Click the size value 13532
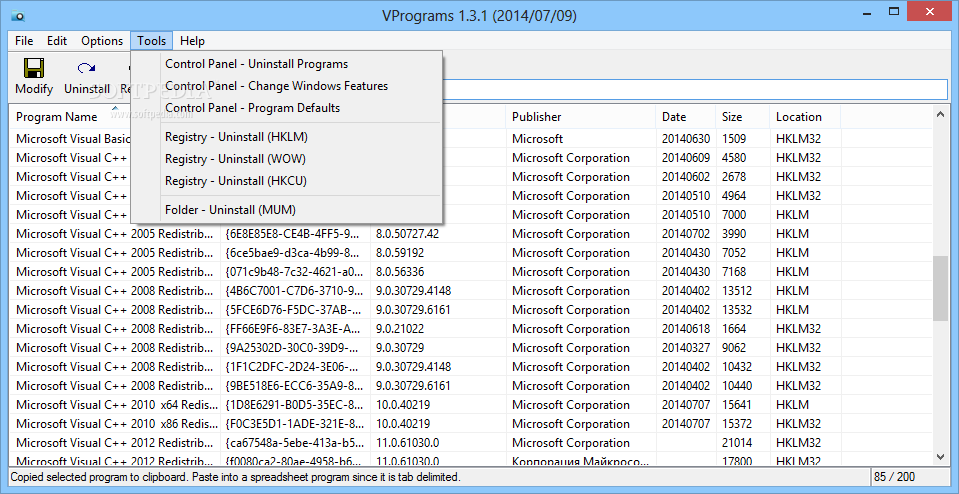The width and height of the screenshot is (959, 494). pos(737,309)
